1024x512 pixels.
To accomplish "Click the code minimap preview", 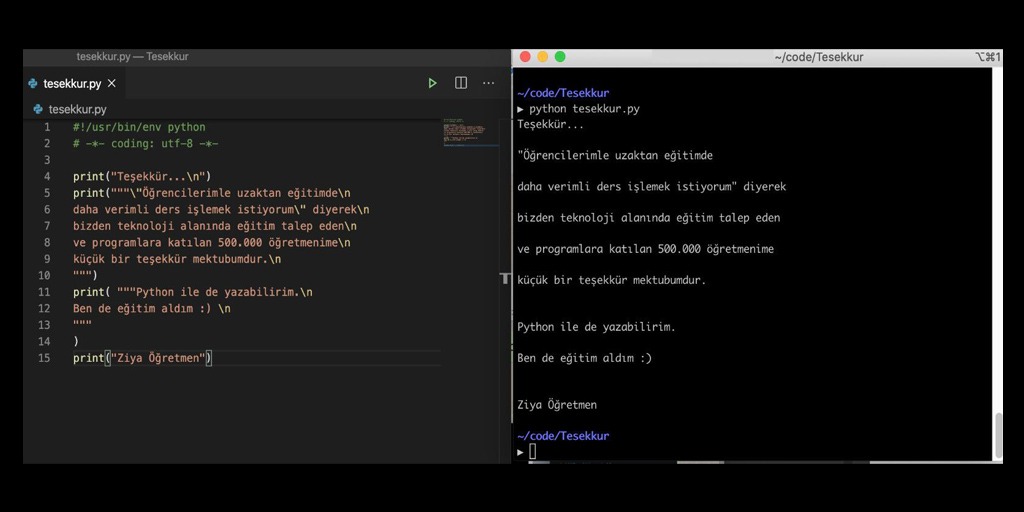I will (471, 133).
